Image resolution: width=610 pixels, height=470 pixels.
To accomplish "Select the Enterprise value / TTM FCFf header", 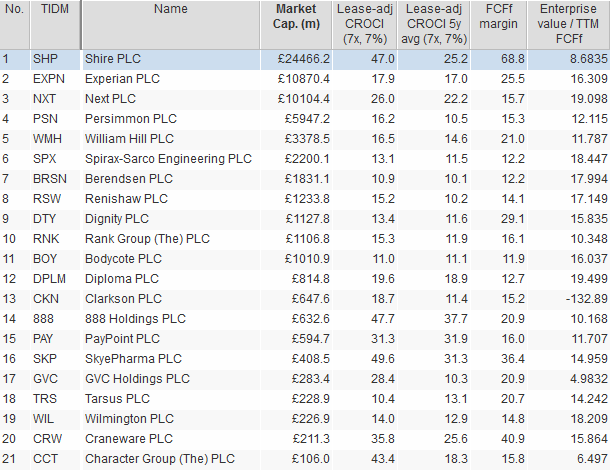I will click(x=568, y=25).
